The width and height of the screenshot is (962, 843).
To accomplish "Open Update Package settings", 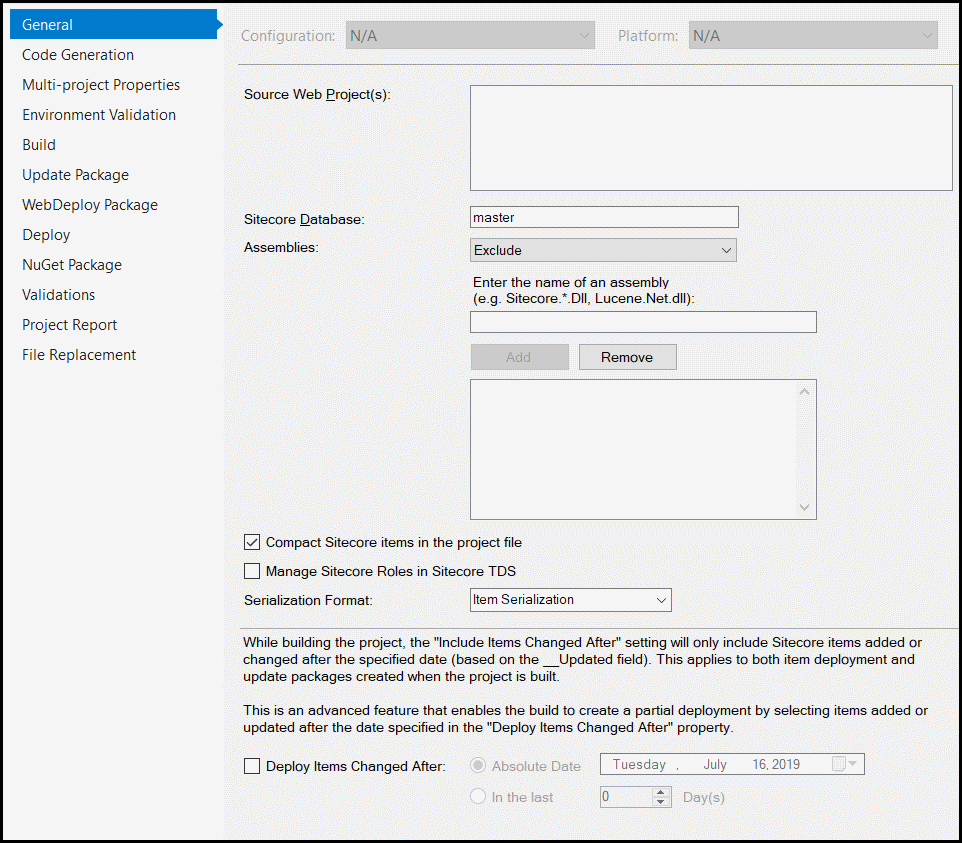I will tap(75, 175).
